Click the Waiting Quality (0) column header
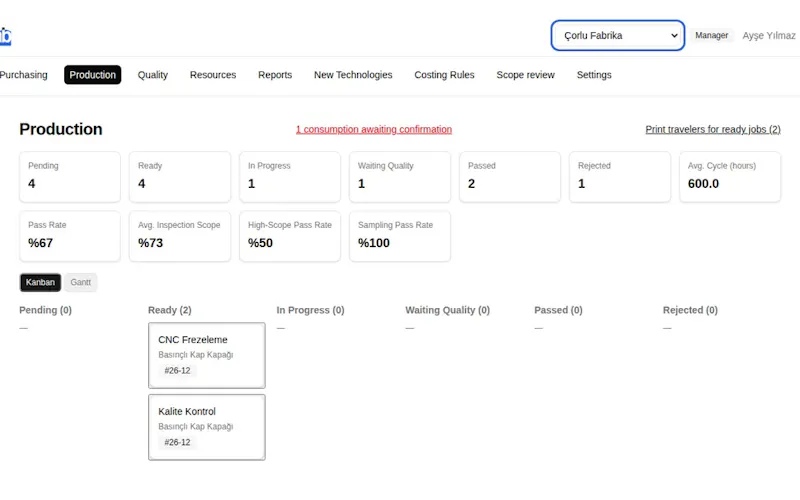This screenshot has height=500, width=800. tap(447, 310)
